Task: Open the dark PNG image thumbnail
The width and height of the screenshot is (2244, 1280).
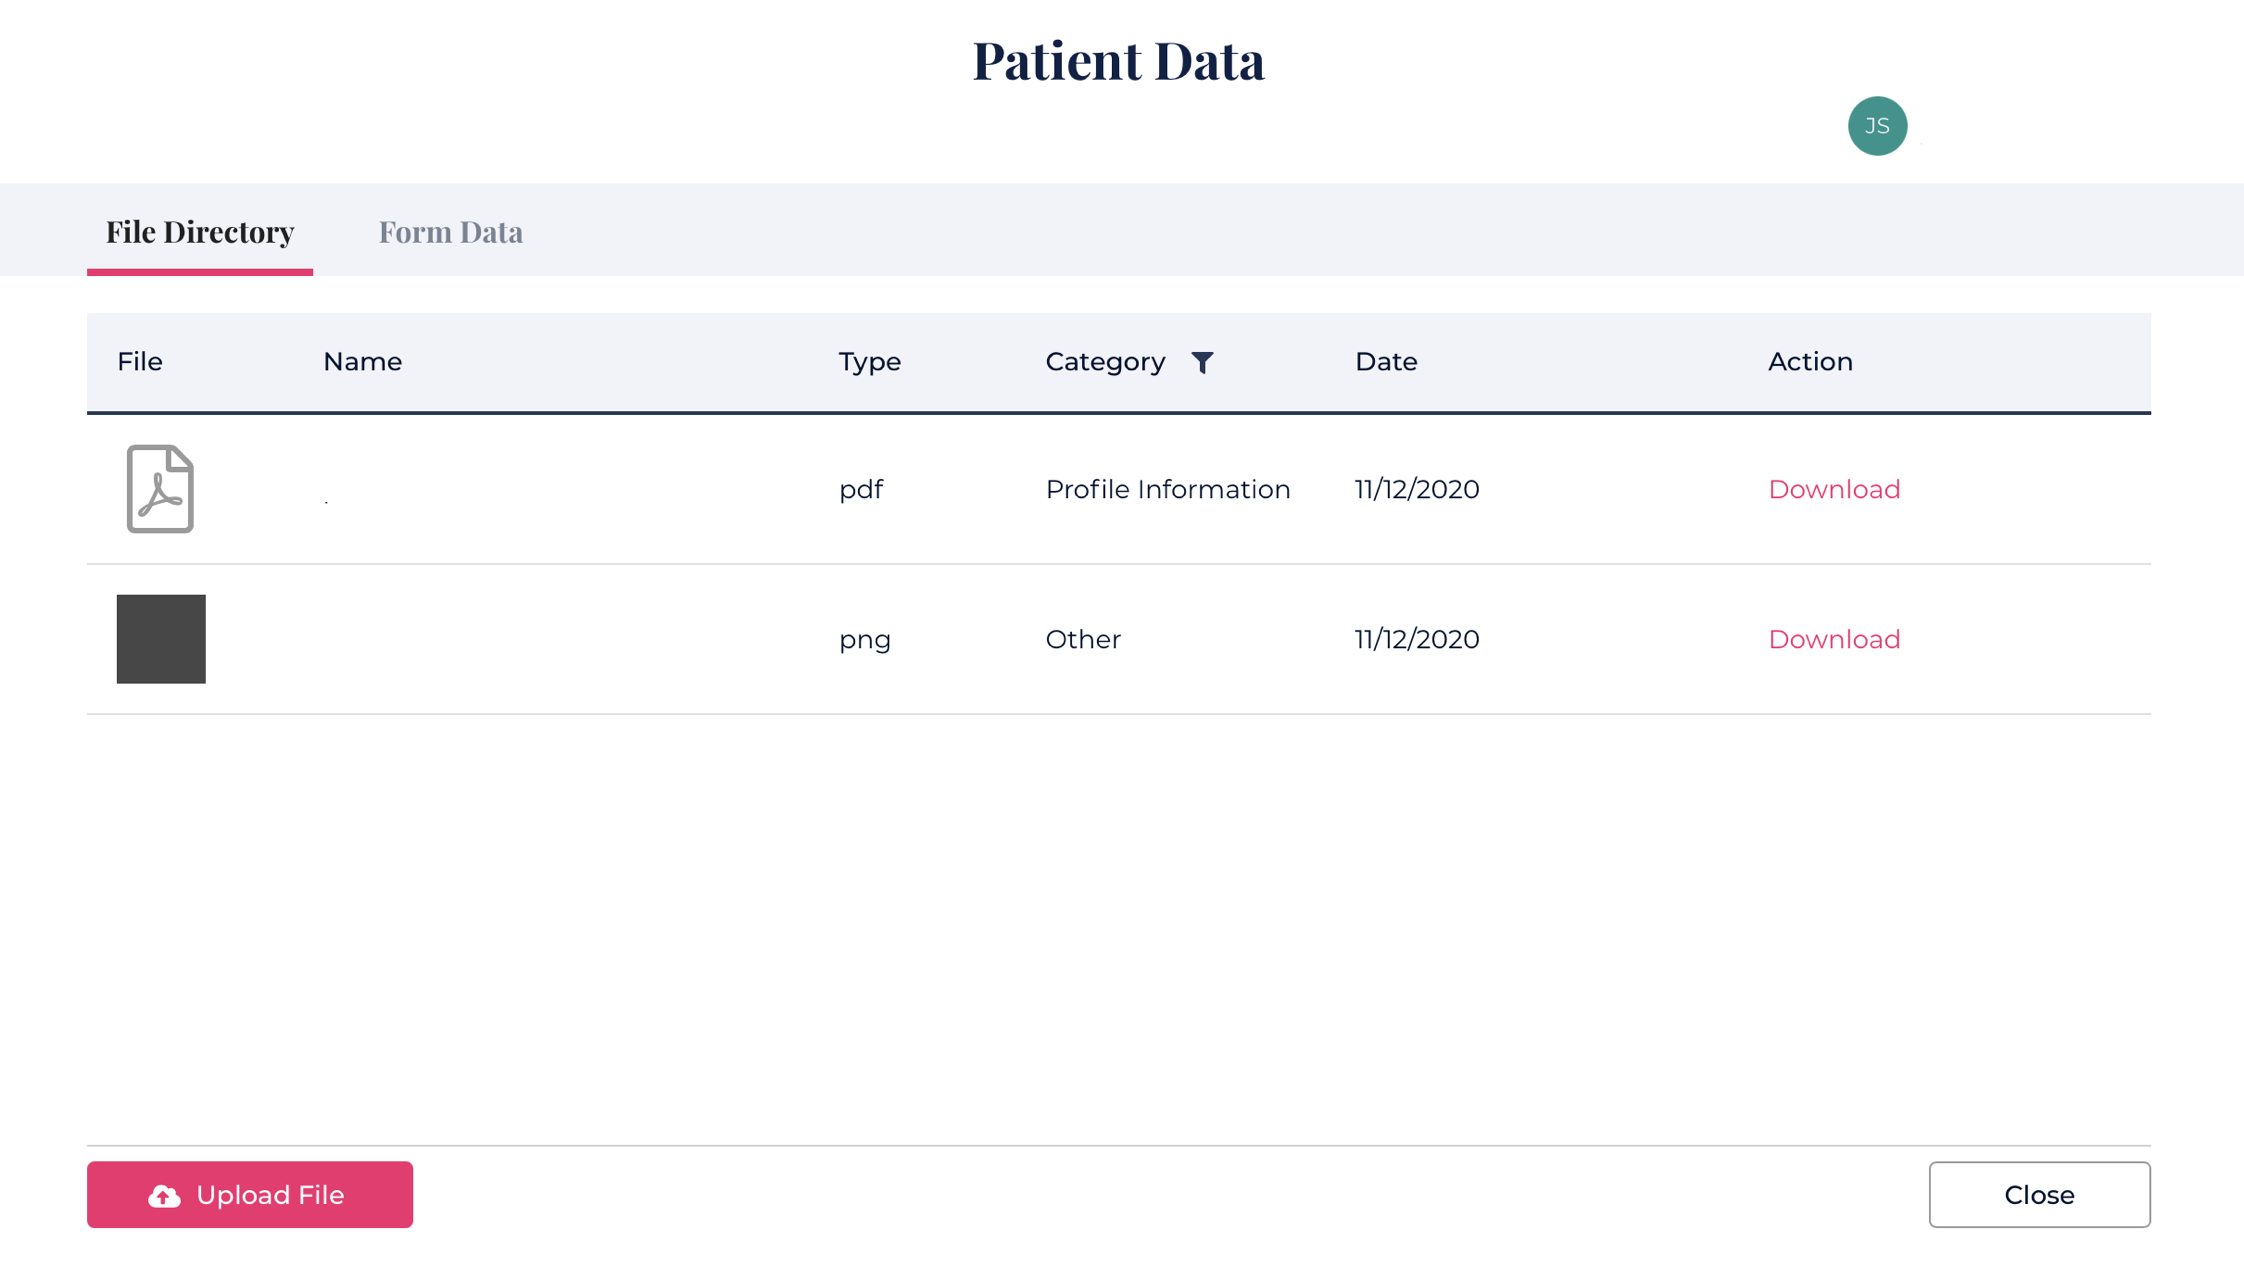Action: 161,639
